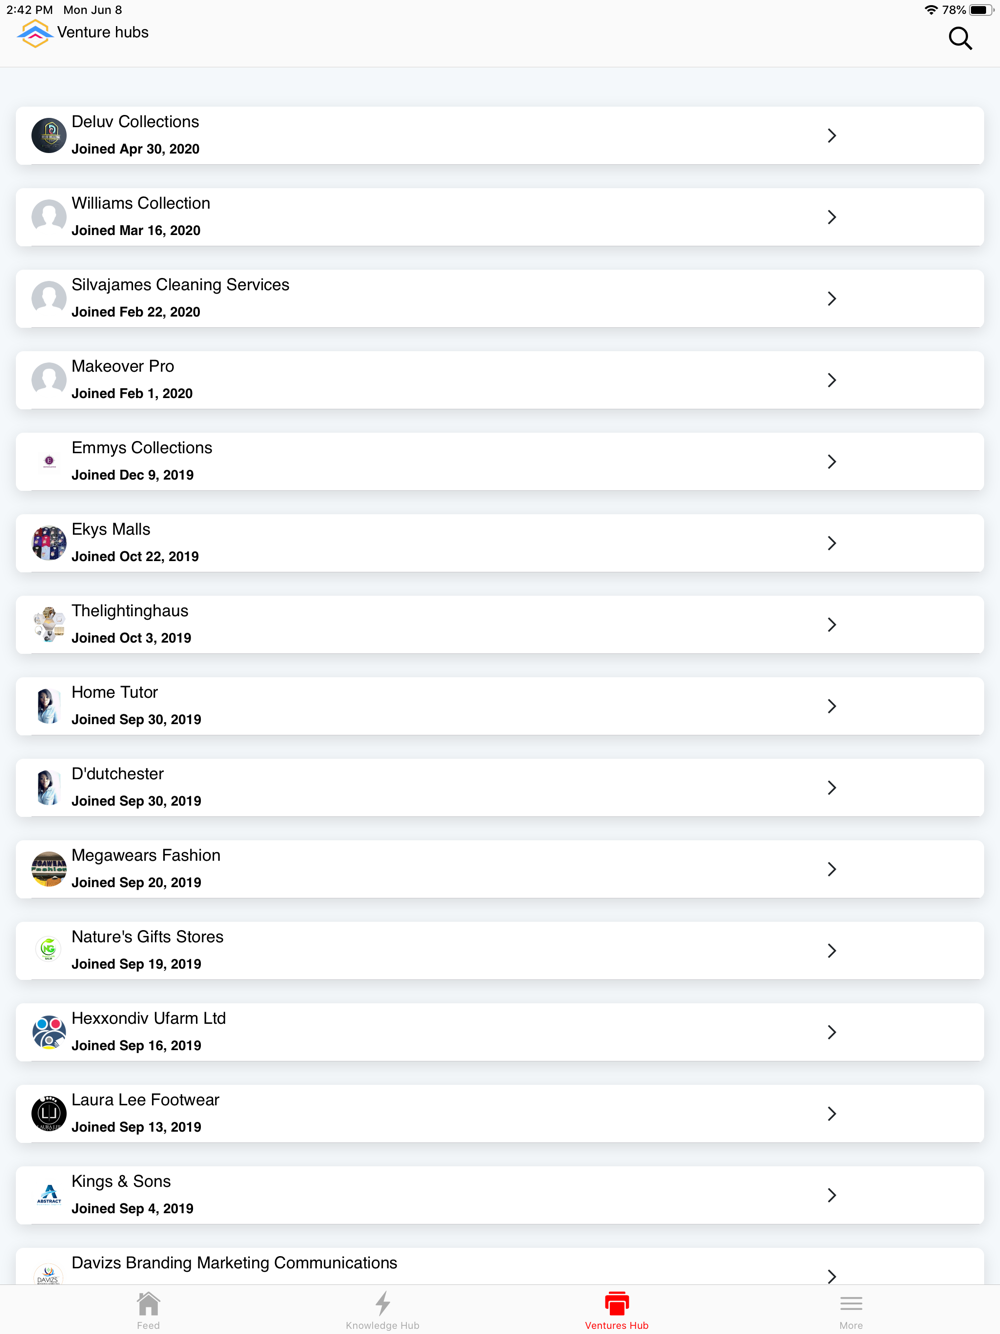
Task: Expand Makeover Pro row chevron
Action: tap(832, 380)
